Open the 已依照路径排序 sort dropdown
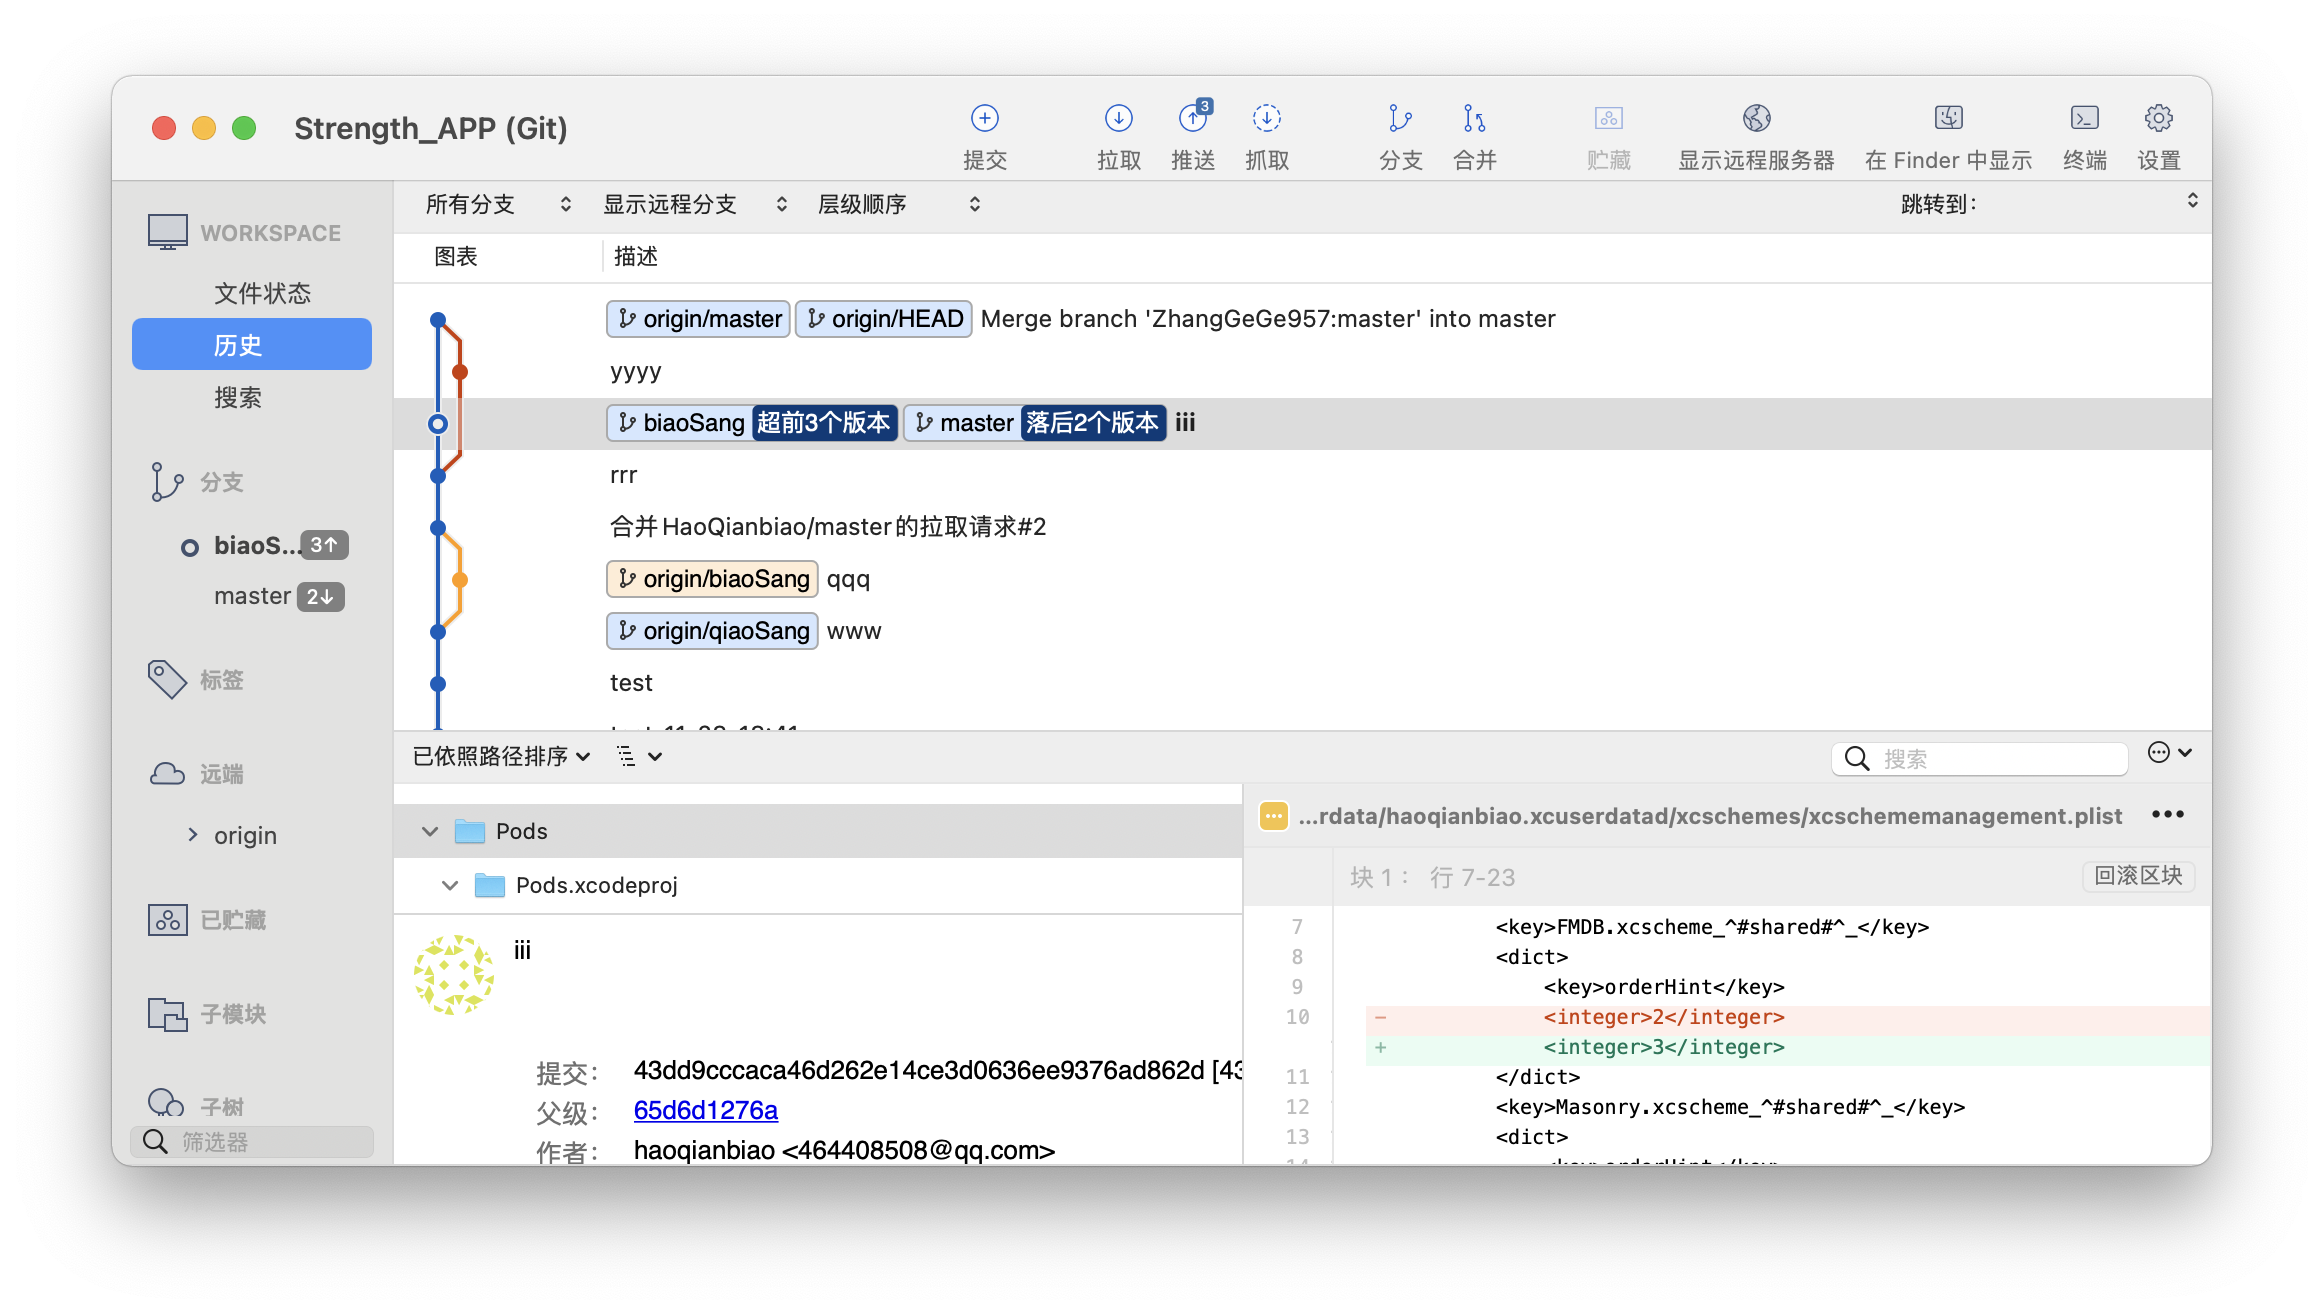This screenshot has width=2324, height=1314. click(x=501, y=757)
